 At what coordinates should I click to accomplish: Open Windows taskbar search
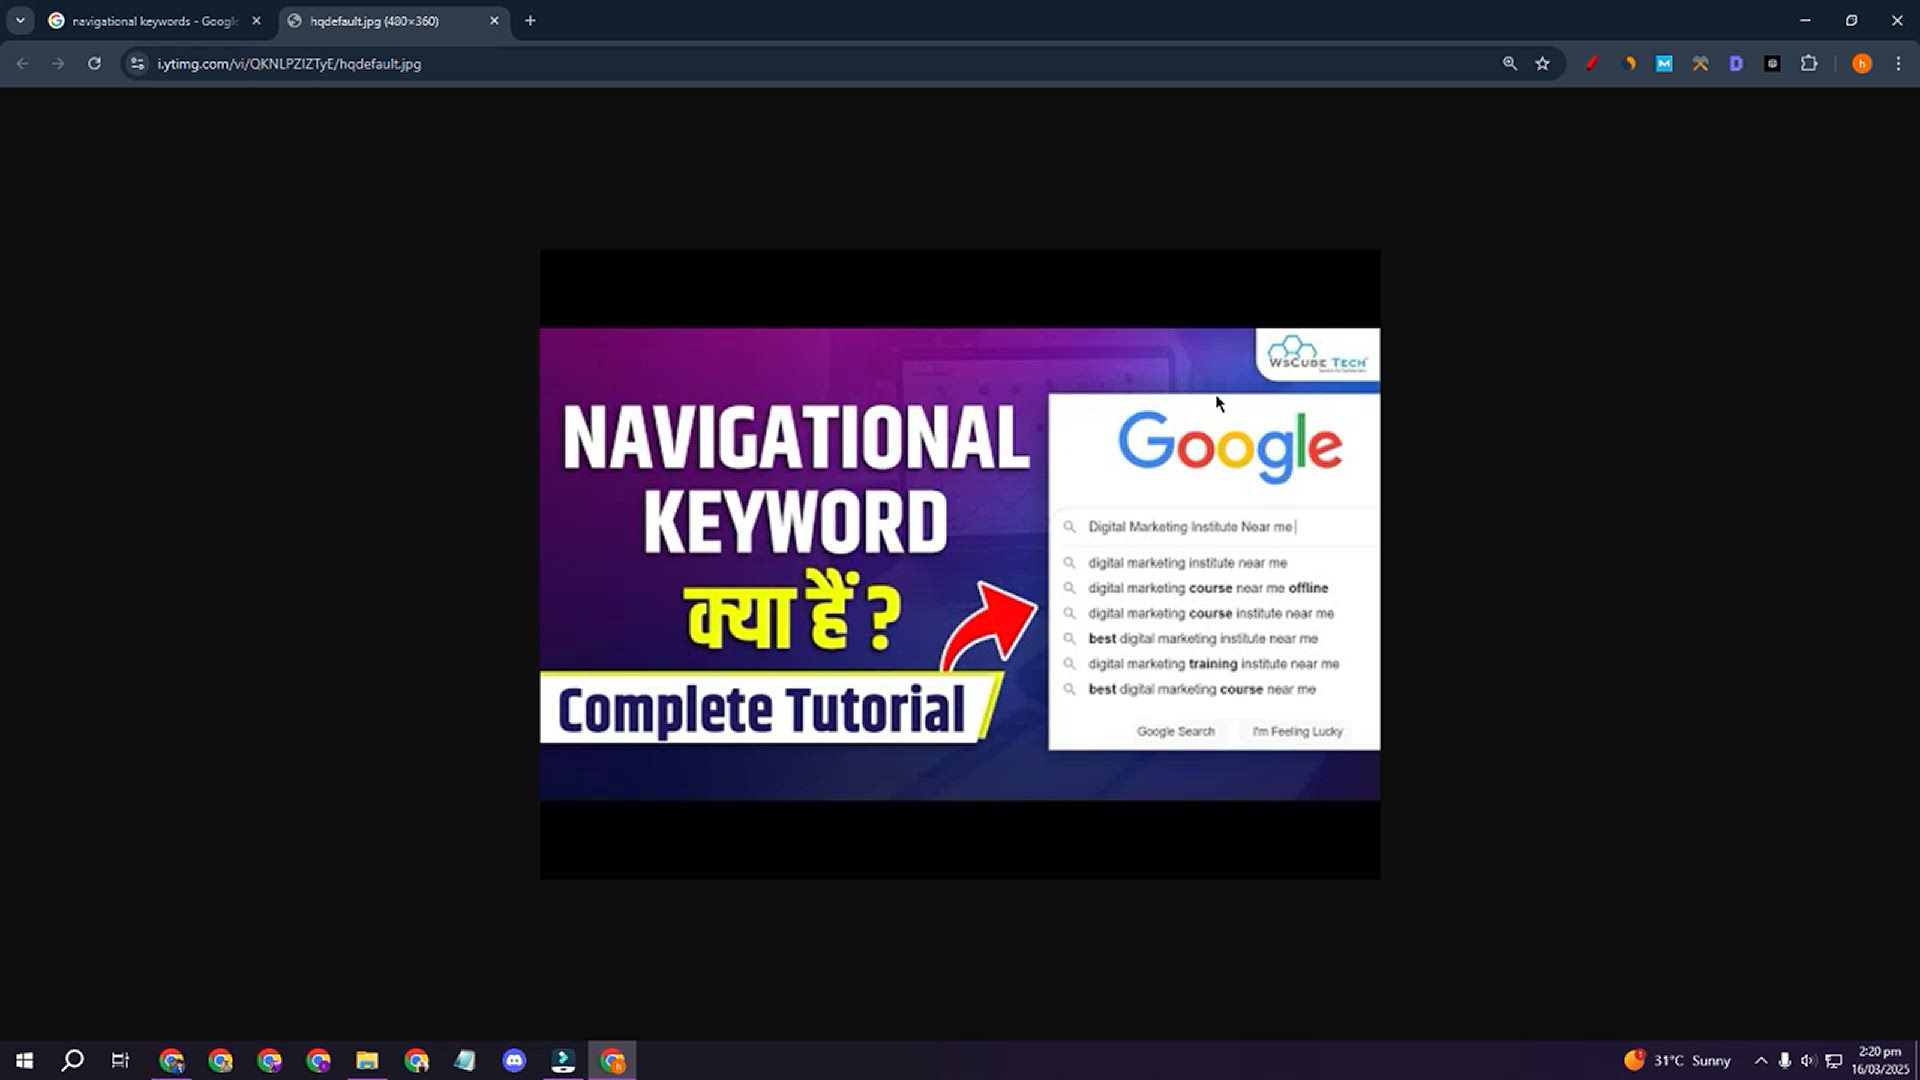point(72,1061)
